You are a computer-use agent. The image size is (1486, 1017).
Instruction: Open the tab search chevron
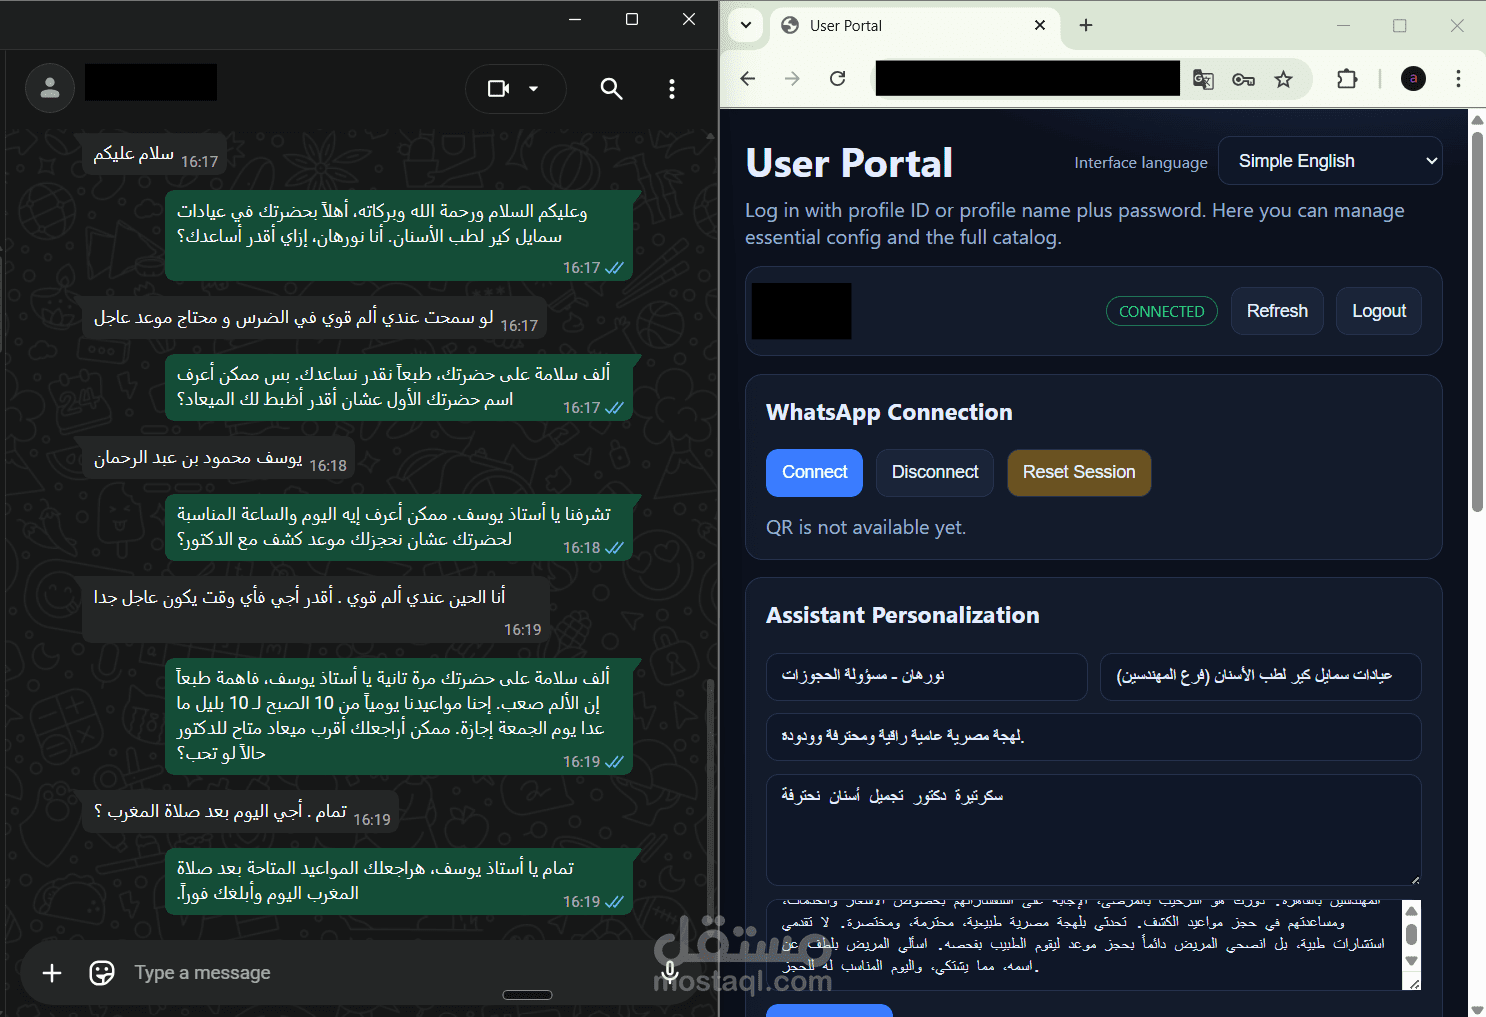745,25
